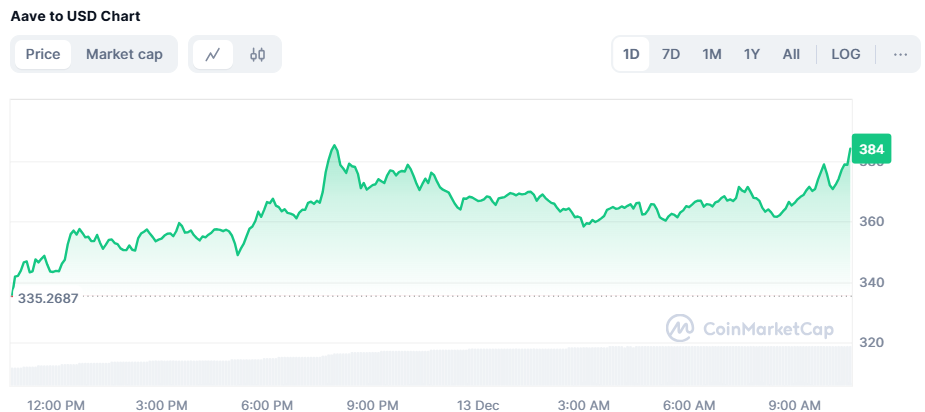The width and height of the screenshot is (925, 412).
Task: Toggle the LOG scale button
Action: [x=846, y=54]
